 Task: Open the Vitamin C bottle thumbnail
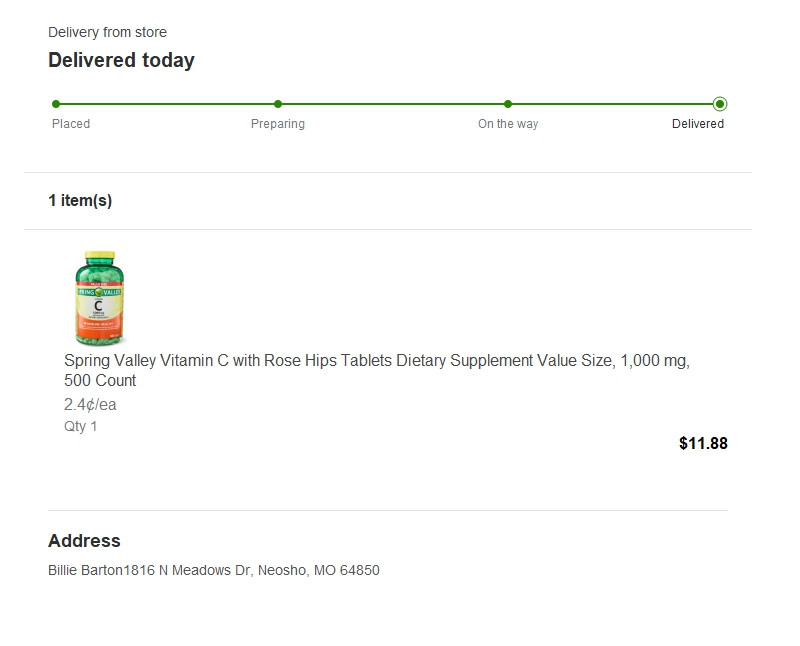tap(99, 298)
